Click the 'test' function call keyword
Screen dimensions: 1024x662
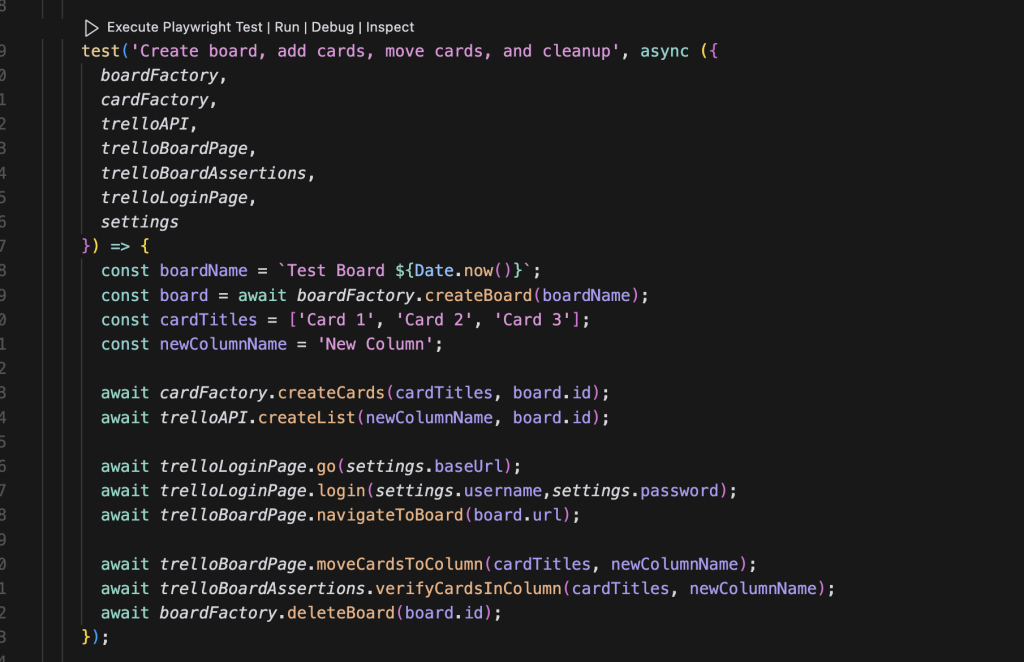tap(101, 51)
